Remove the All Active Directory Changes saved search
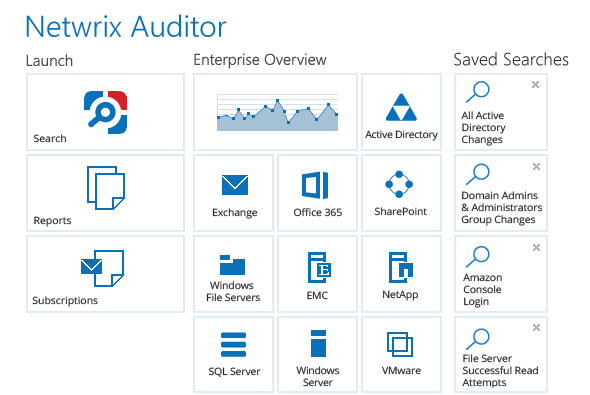Image resolution: width=590 pixels, height=395 pixels. coord(535,85)
